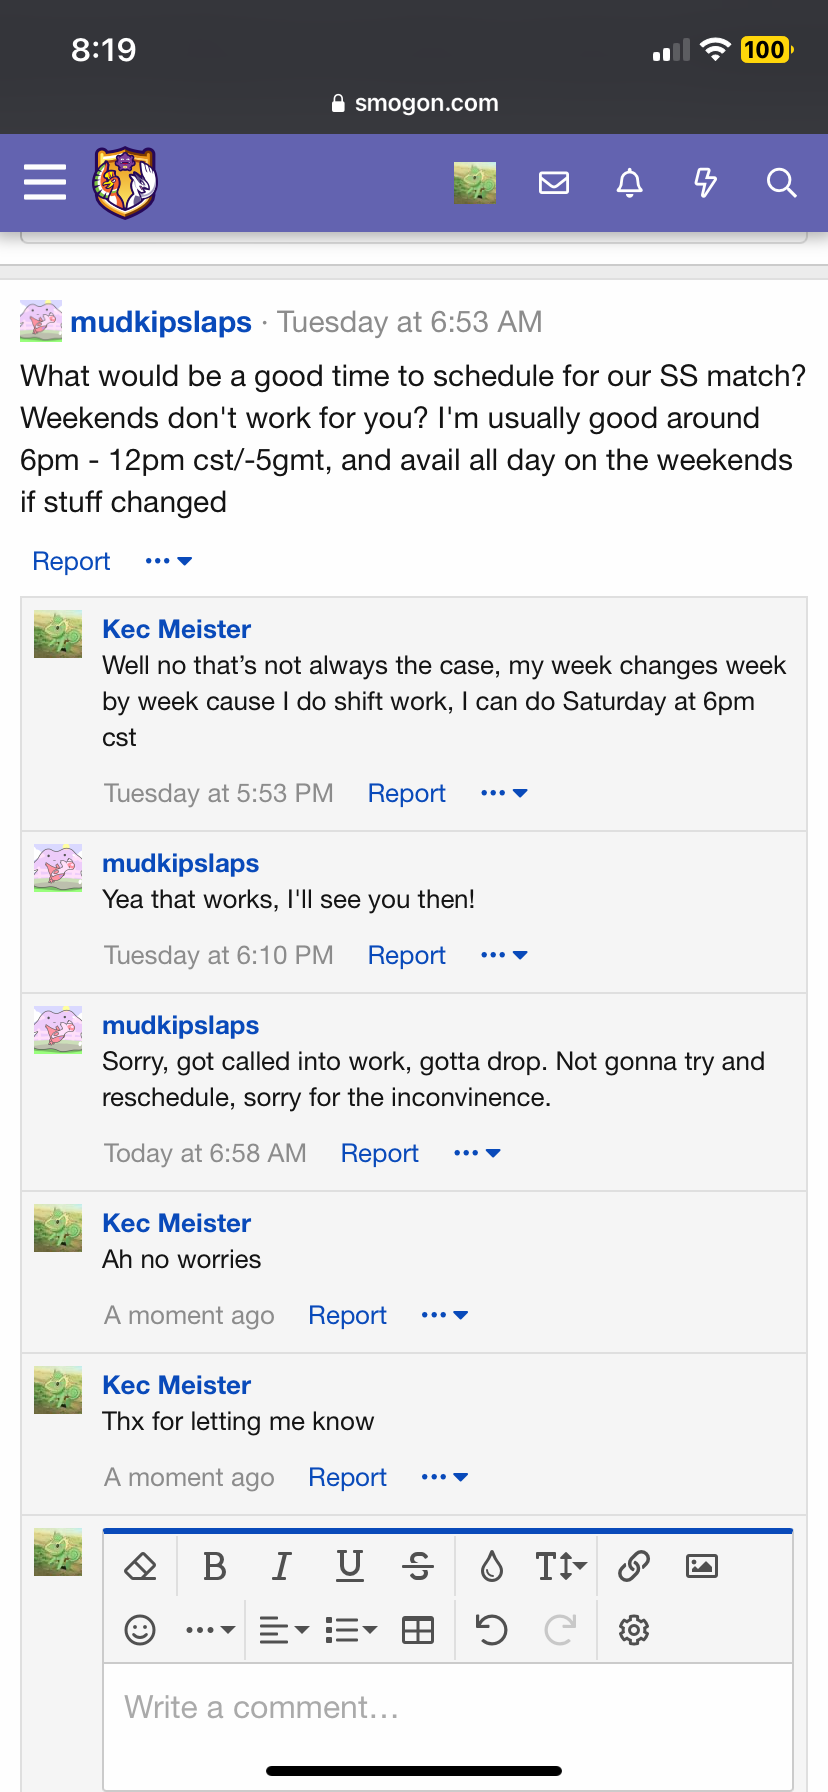Open more options menu under mudkipslaps's main post
The height and width of the screenshot is (1792, 828).
tap(168, 561)
